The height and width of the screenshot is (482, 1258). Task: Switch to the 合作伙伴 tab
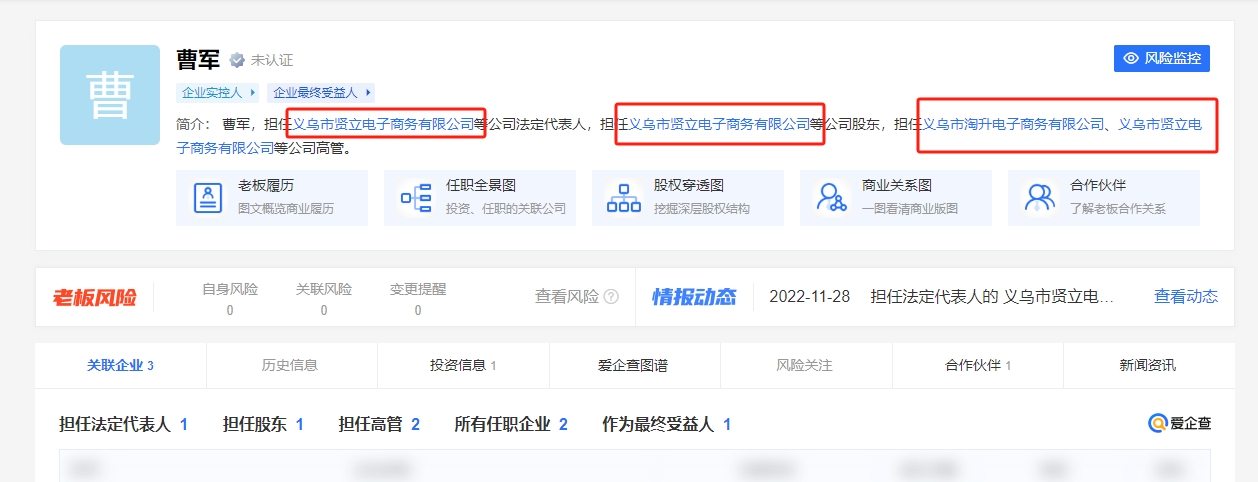point(978,365)
